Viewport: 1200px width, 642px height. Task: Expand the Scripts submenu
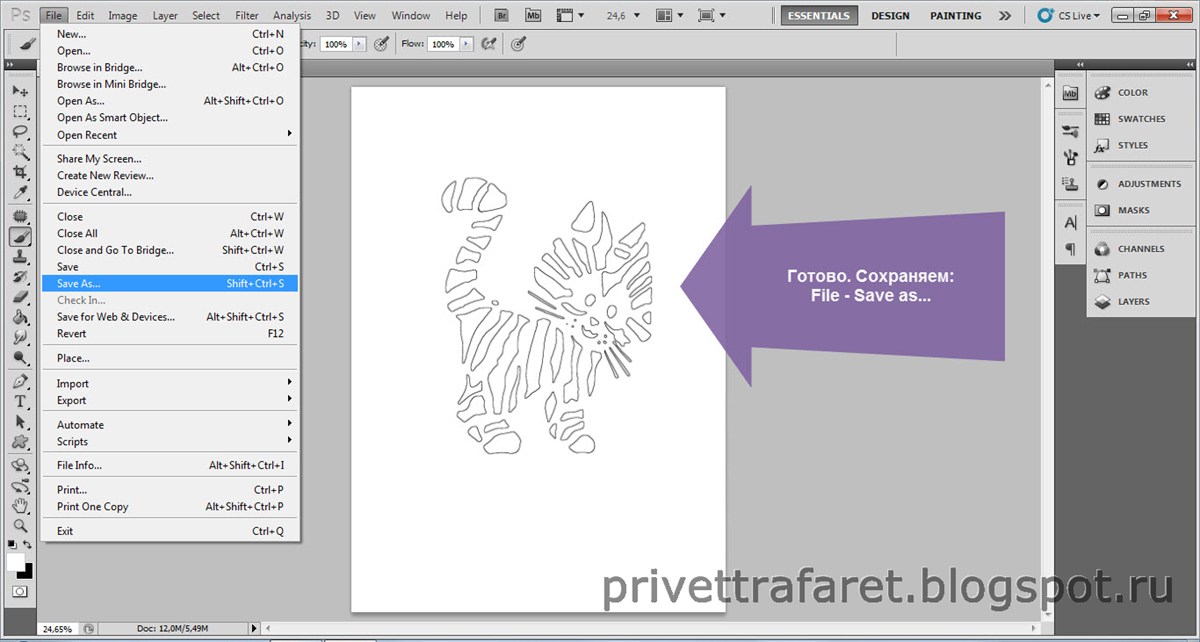point(170,442)
